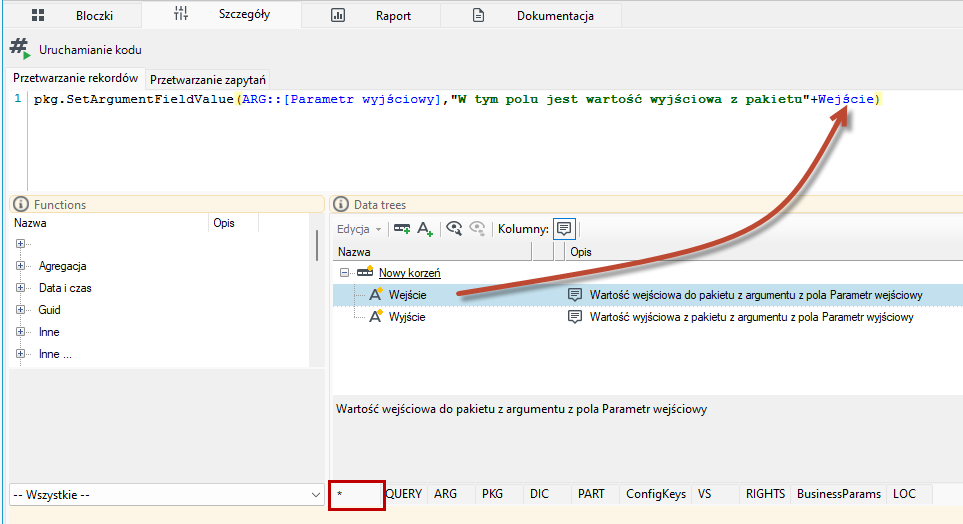This screenshot has height=524, width=963.
Task: Select the PKG data tree tab
Action: (499, 494)
